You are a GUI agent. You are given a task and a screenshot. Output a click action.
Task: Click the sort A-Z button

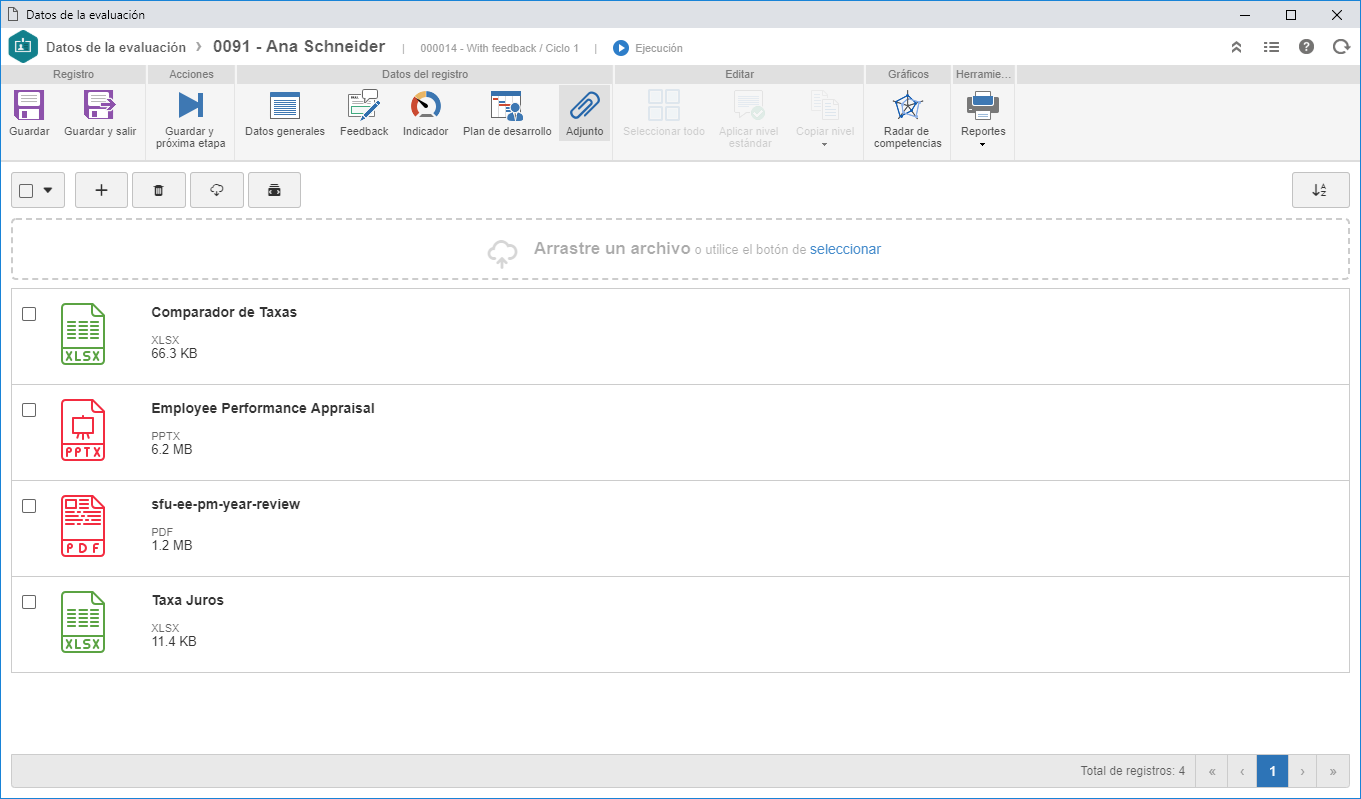[x=1320, y=190]
